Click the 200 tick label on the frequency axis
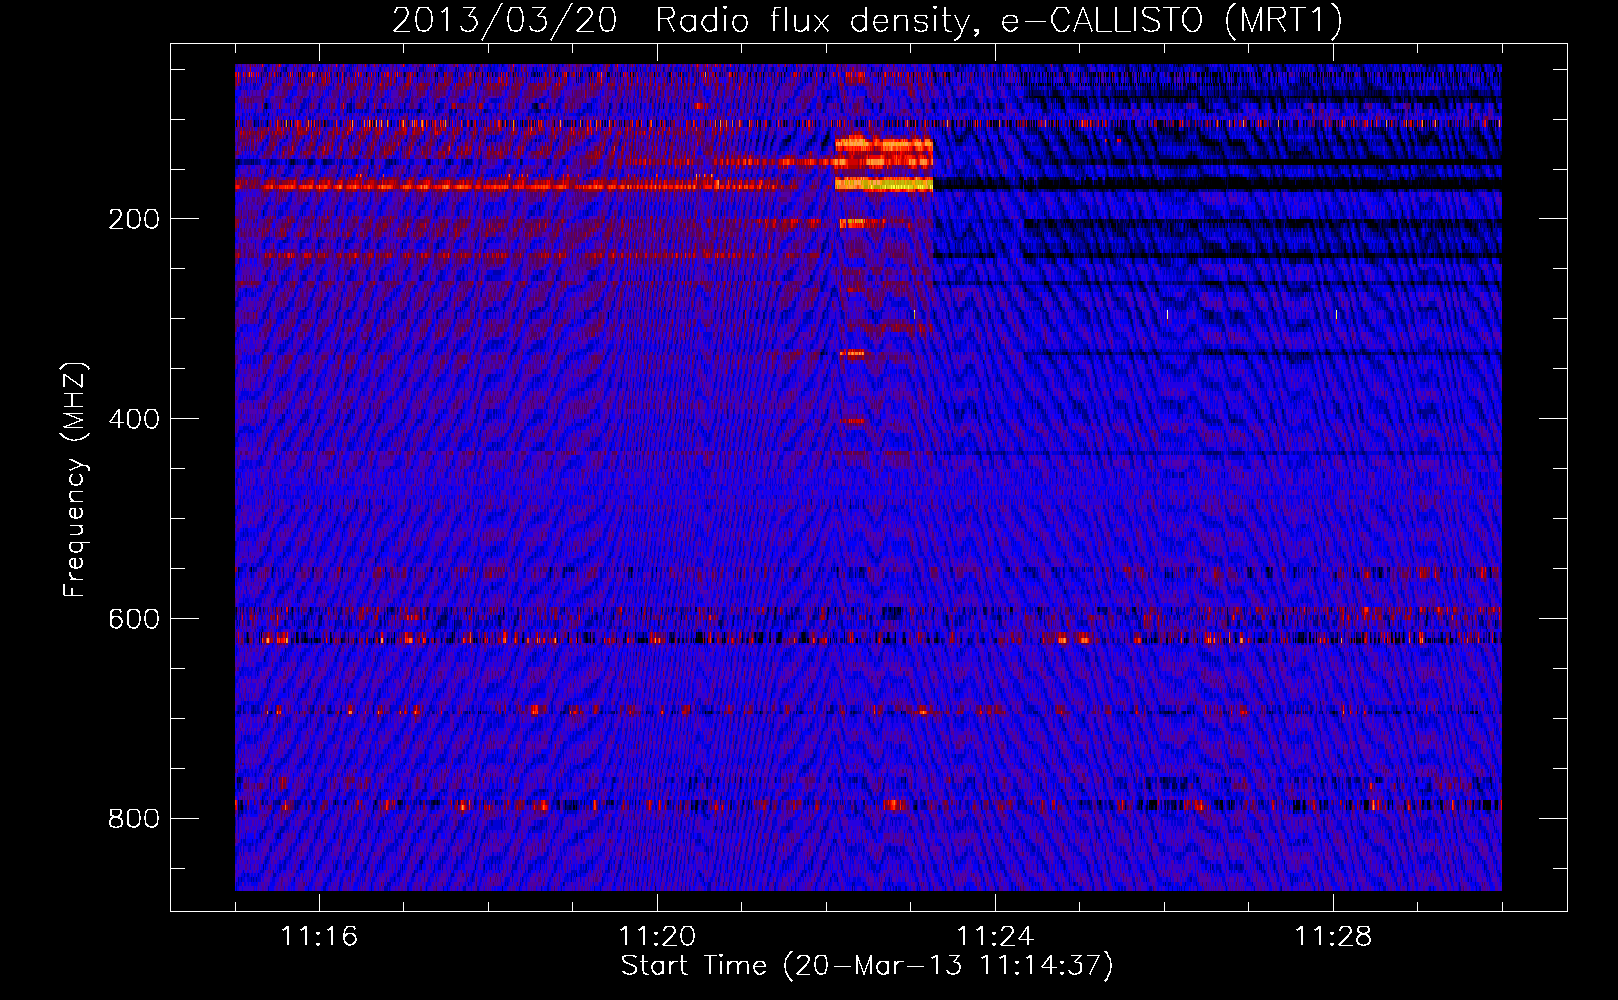The image size is (1618, 1000). [x=134, y=219]
